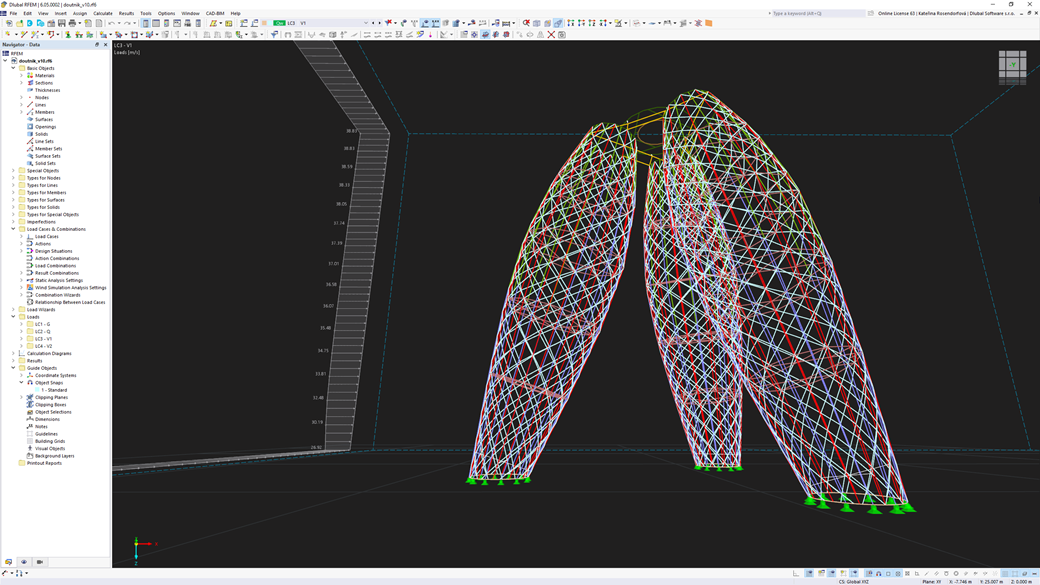Select the CAD-BIM menu item
This screenshot has width=1040, height=585.
click(216, 13)
